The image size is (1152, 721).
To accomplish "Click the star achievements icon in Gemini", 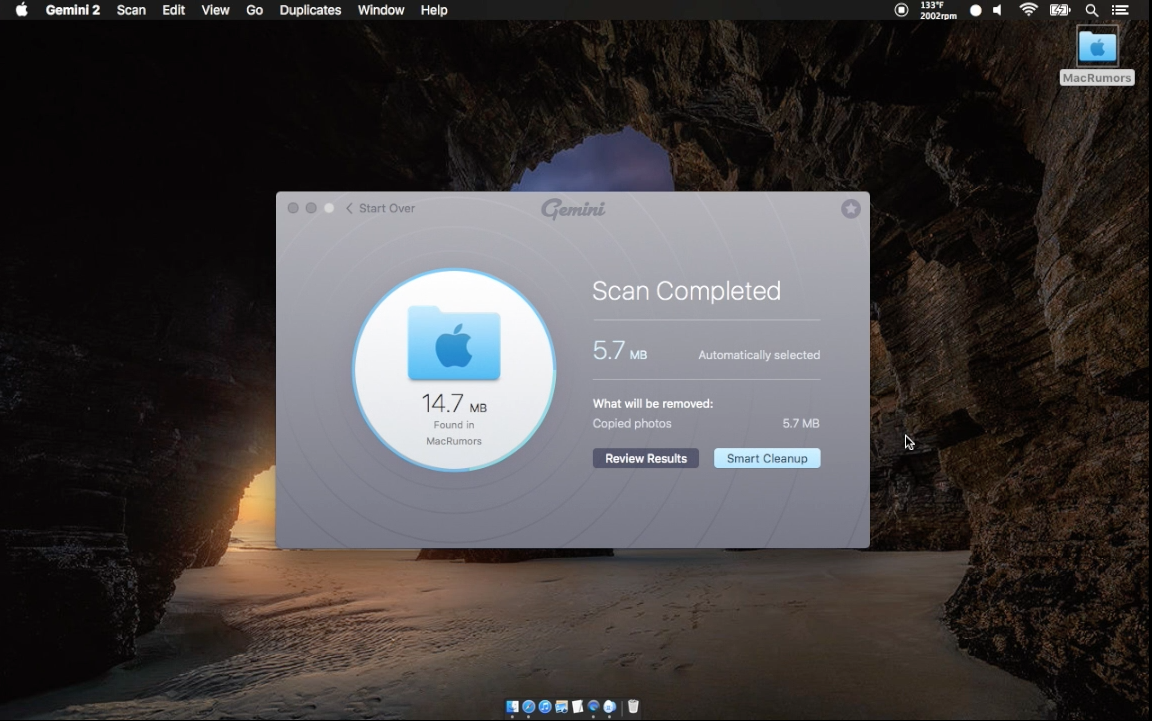I will 850,209.
